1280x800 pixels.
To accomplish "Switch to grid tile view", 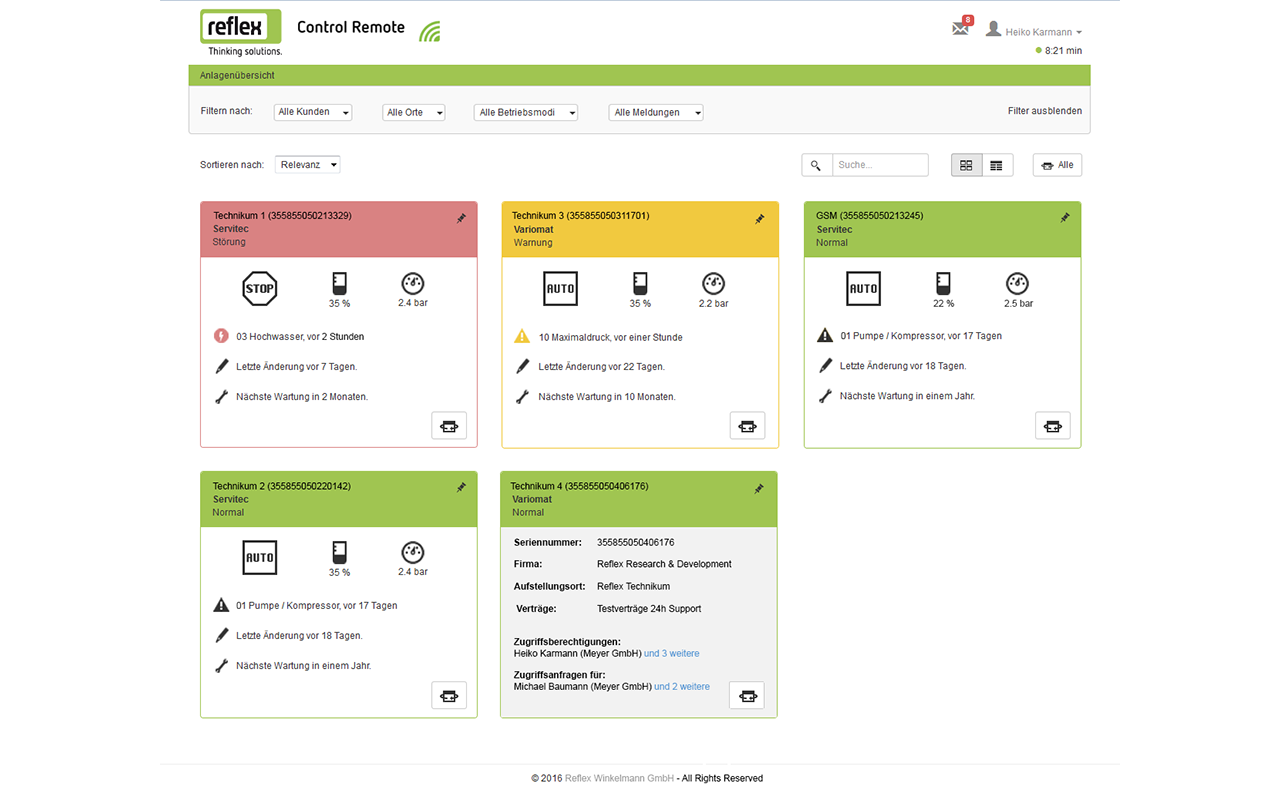I will 966,165.
